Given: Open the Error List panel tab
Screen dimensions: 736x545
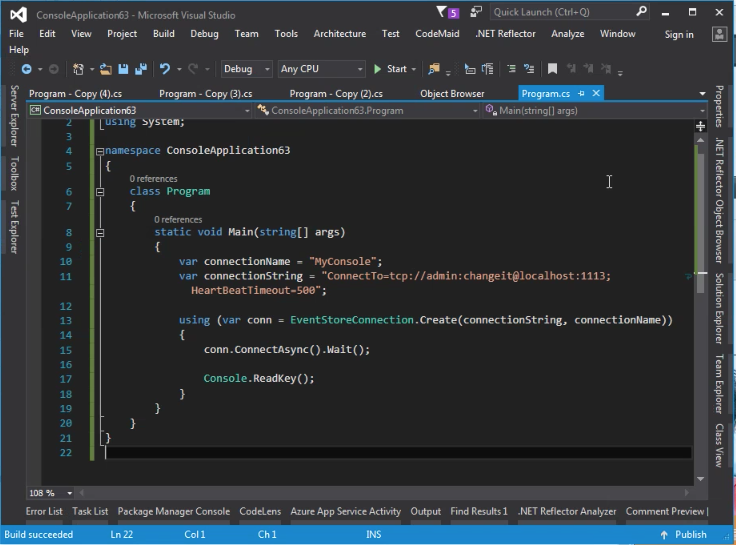Looking at the screenshot, I should point(44,511).
